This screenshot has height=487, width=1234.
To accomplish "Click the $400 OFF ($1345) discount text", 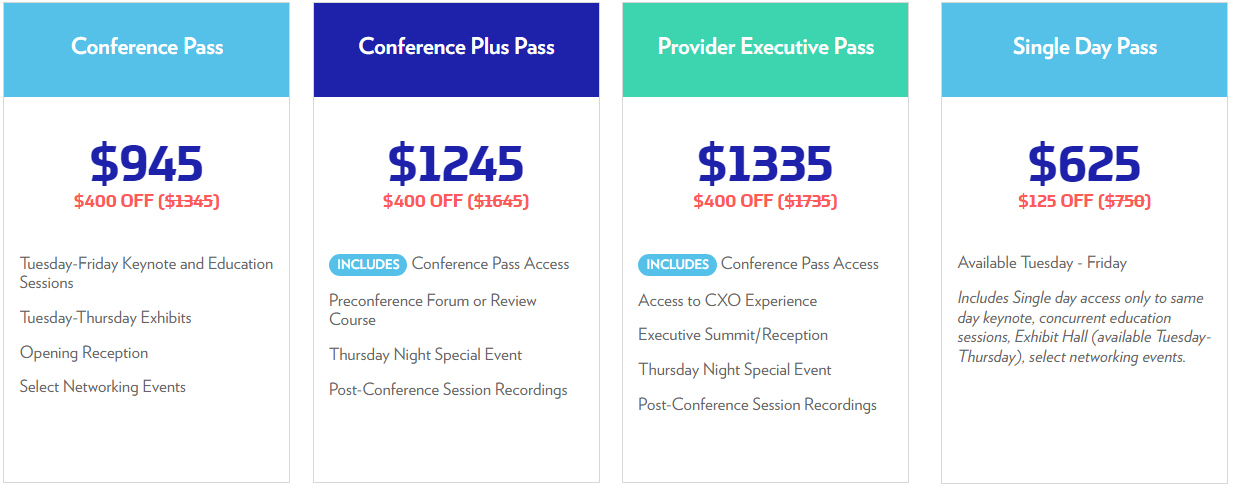I will click(x=147, y=201).
